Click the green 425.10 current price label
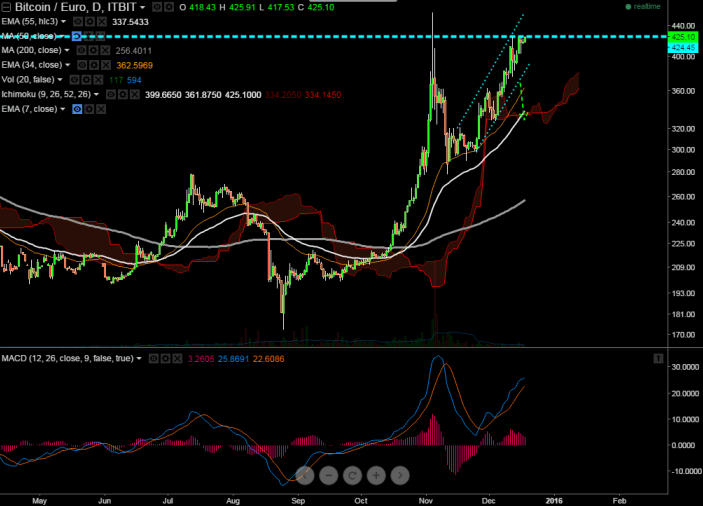Image resolution: width=703 pixels, height=506 pixels. coord(682,37)
